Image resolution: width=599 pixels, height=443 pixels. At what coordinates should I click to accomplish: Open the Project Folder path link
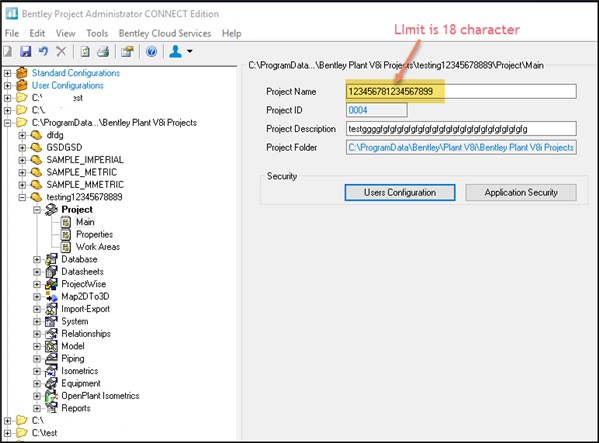point(461,147)
